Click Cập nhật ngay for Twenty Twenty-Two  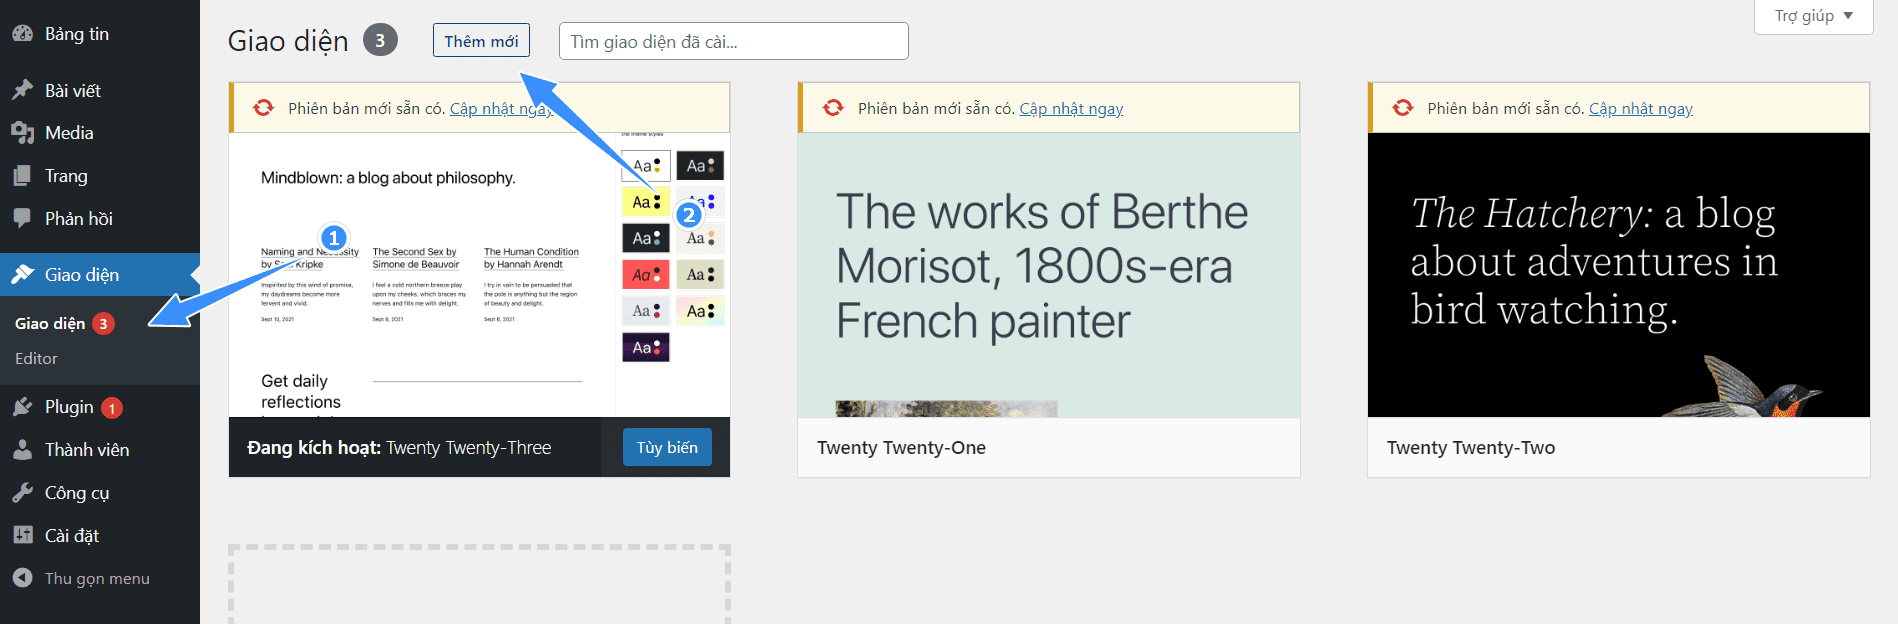pyautogui.click(x=1640, y=108)
